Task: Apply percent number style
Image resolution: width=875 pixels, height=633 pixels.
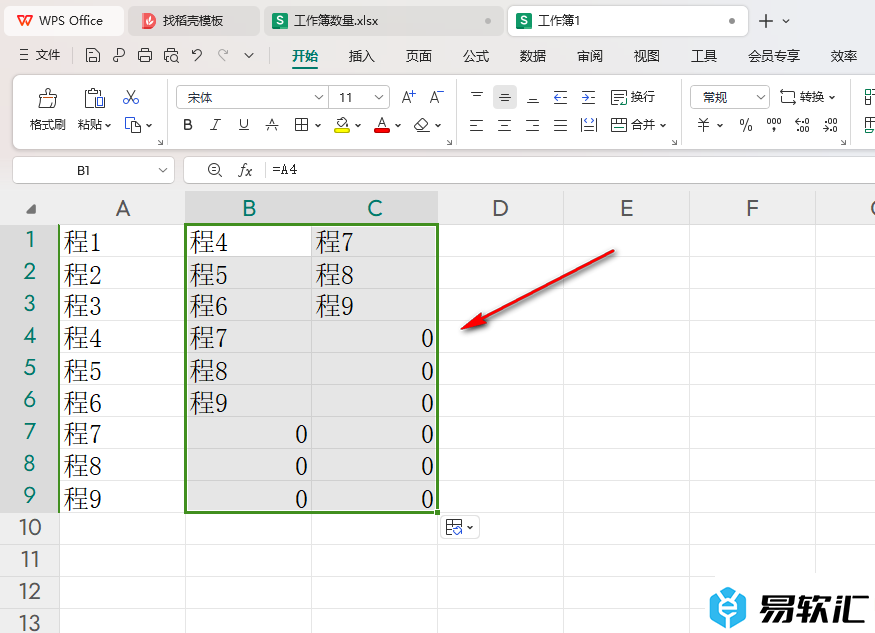Action: pos(746,125)
